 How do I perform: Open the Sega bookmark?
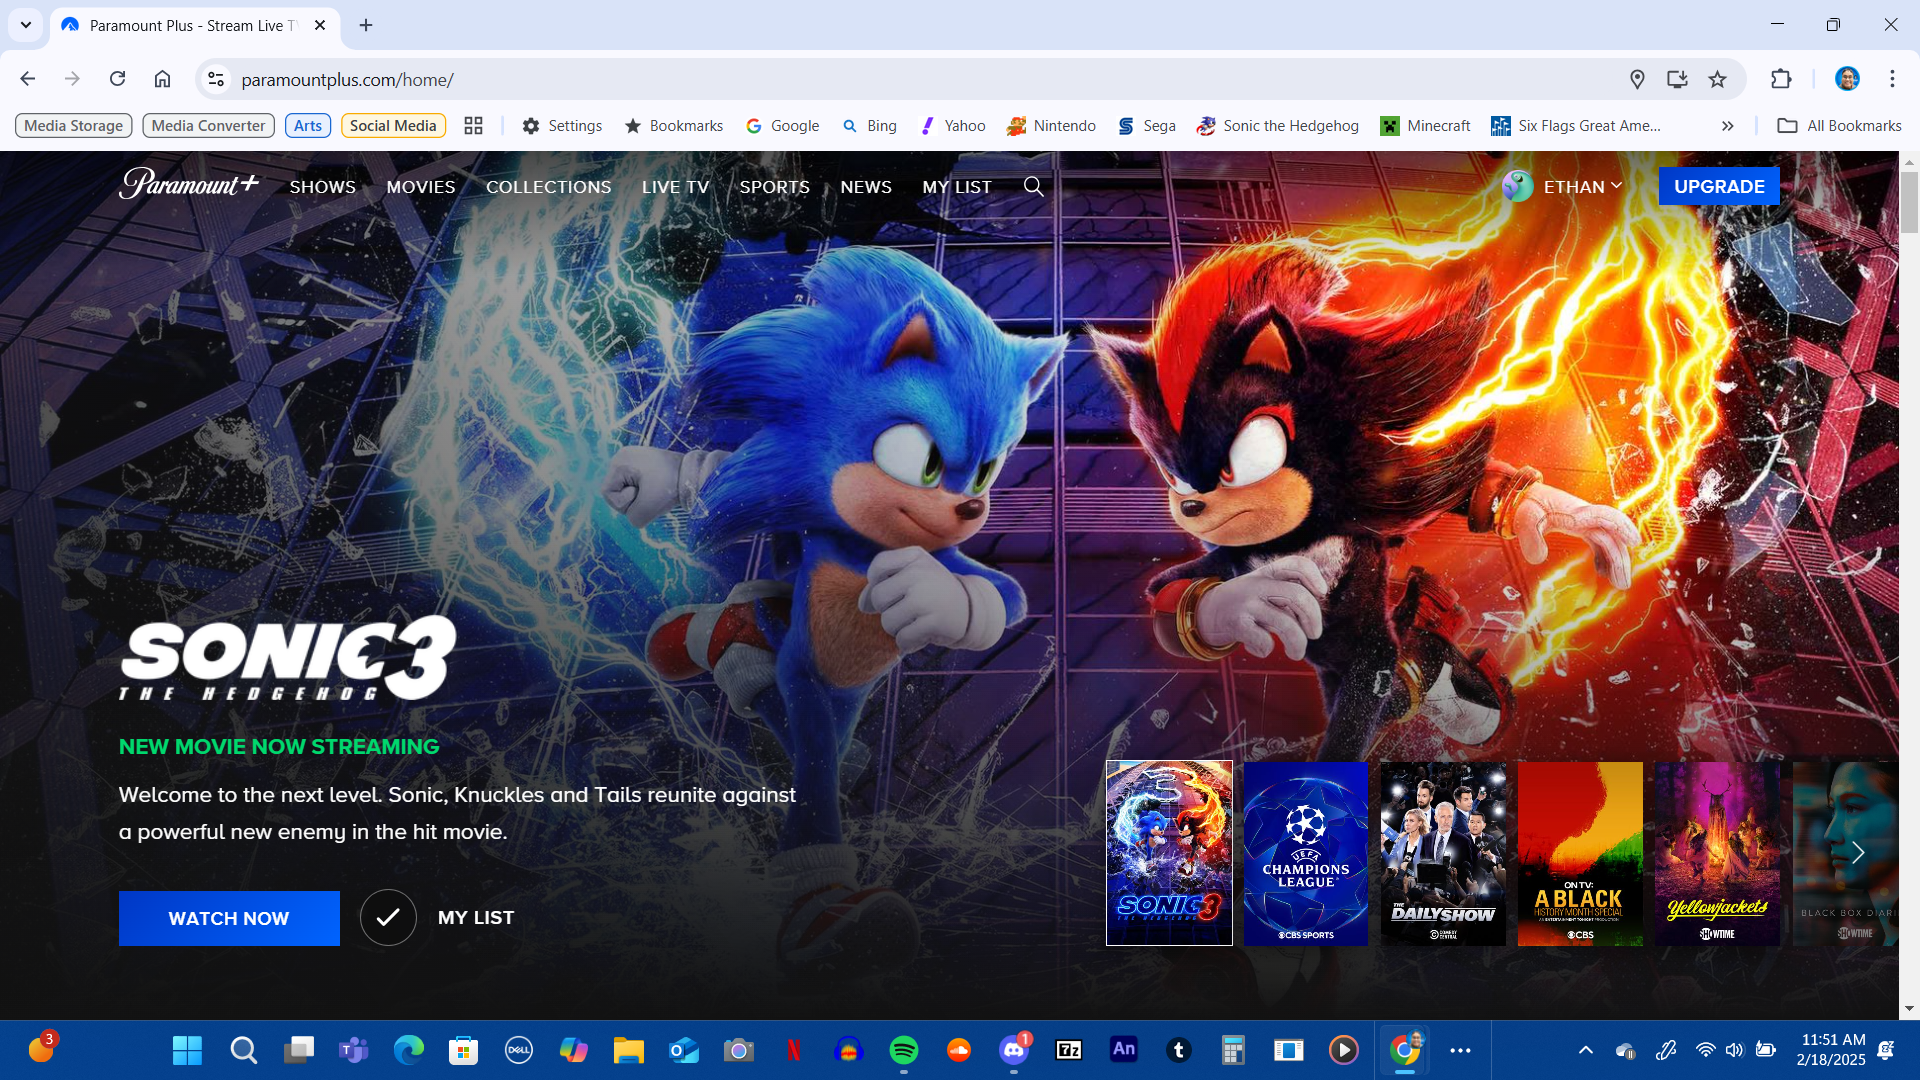pos(1146,125)
